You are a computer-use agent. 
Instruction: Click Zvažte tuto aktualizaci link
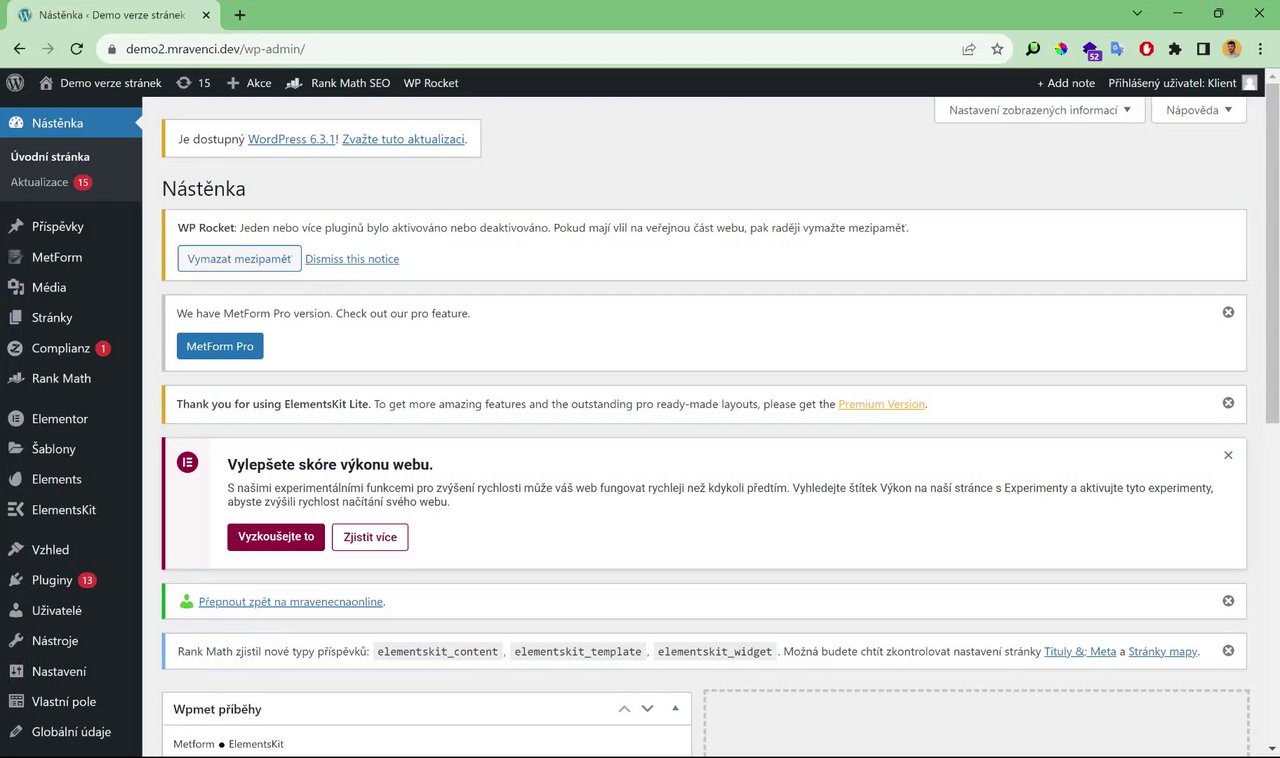click(403, 139)
